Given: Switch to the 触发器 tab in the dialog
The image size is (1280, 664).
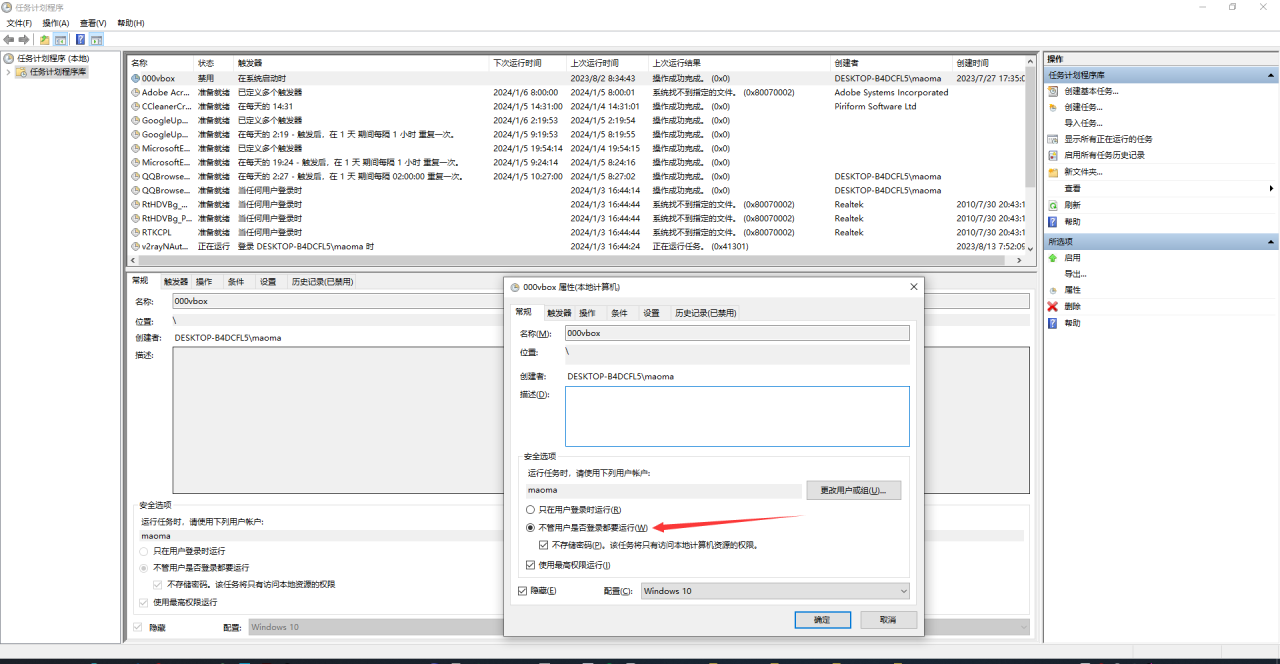Looking at the screenshot, I should coord(559,313).
